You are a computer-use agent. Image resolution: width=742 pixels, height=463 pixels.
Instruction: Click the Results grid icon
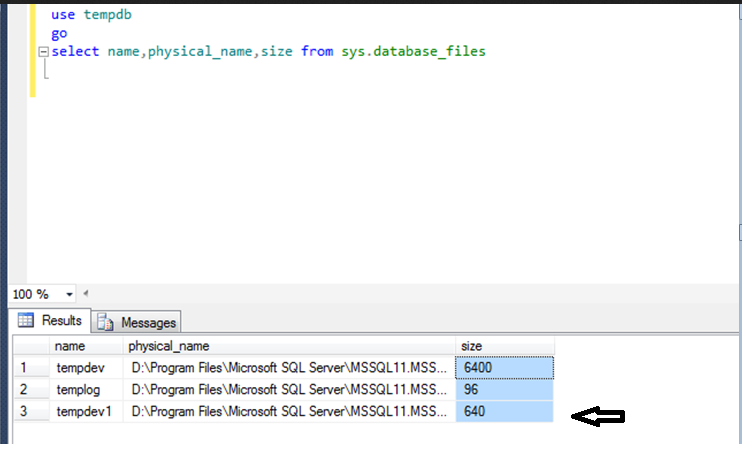26,320
